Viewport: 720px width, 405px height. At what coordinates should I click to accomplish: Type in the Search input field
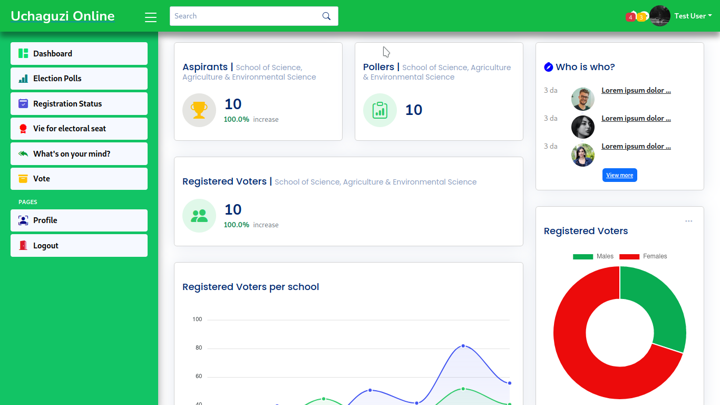(x=244, y=16)
